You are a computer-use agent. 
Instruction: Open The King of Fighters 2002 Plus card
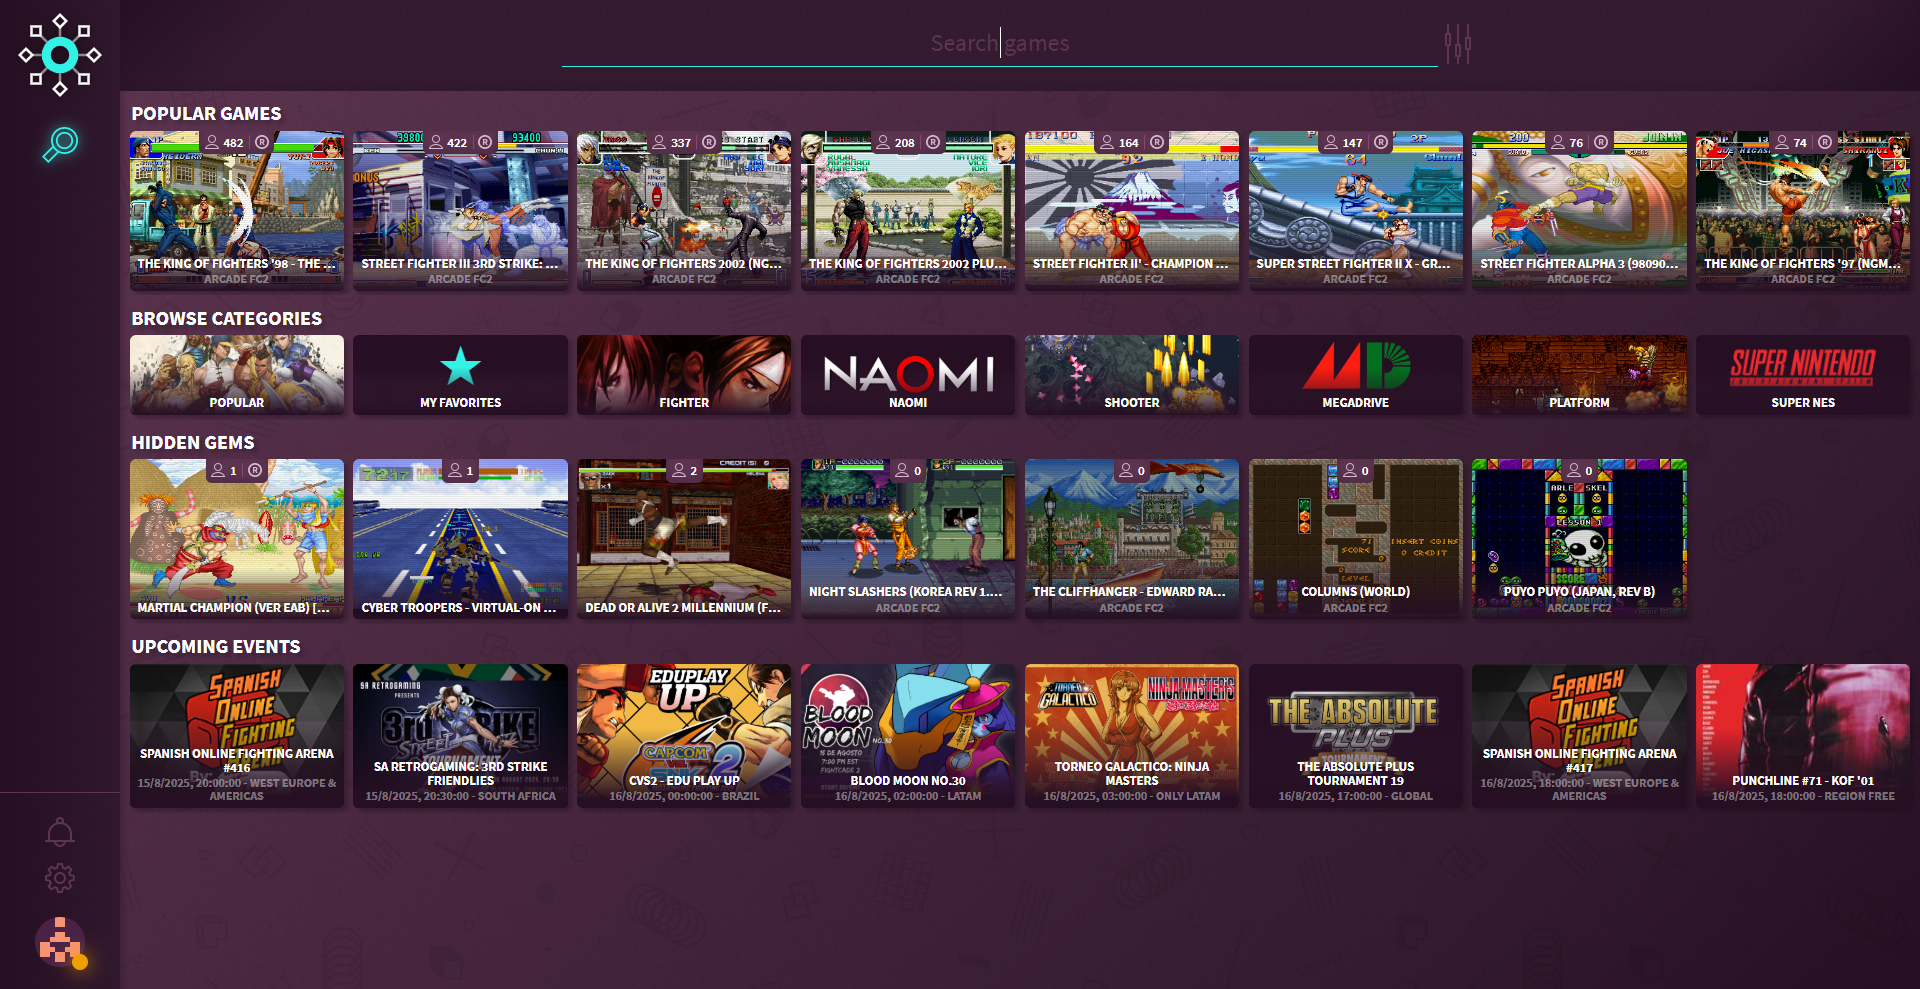pos(908,210)
